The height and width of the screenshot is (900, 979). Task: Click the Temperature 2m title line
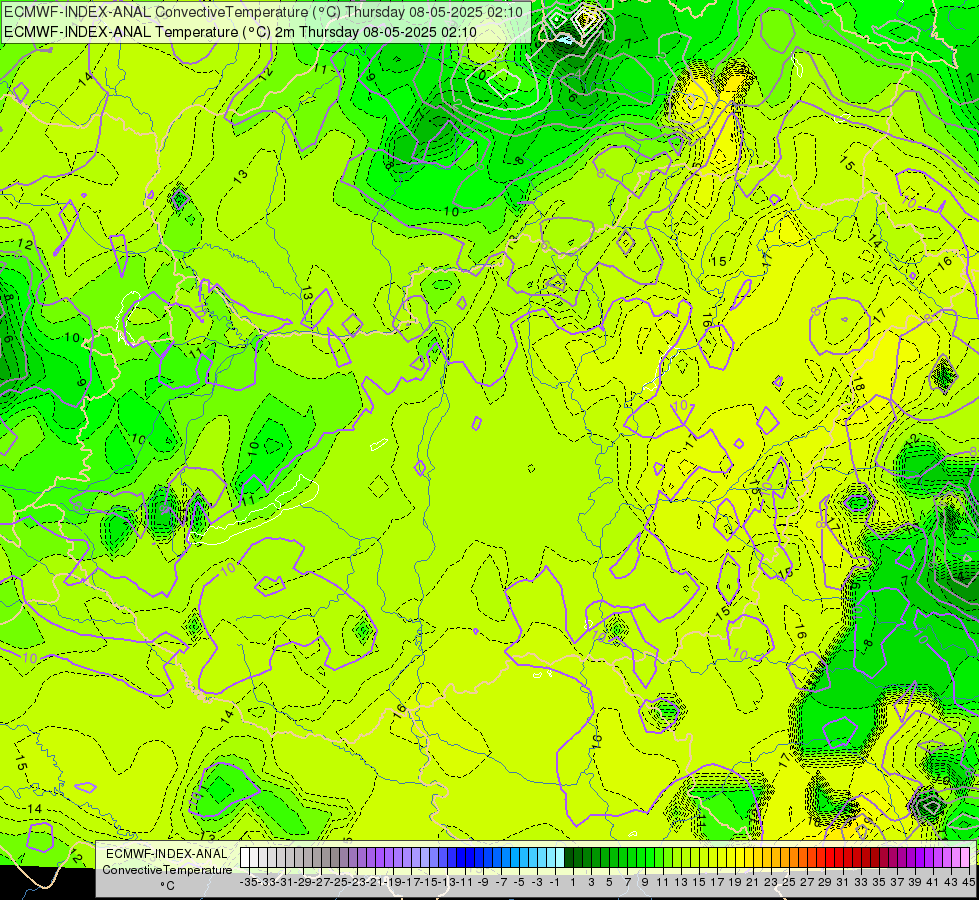click(x=240, y=32)
